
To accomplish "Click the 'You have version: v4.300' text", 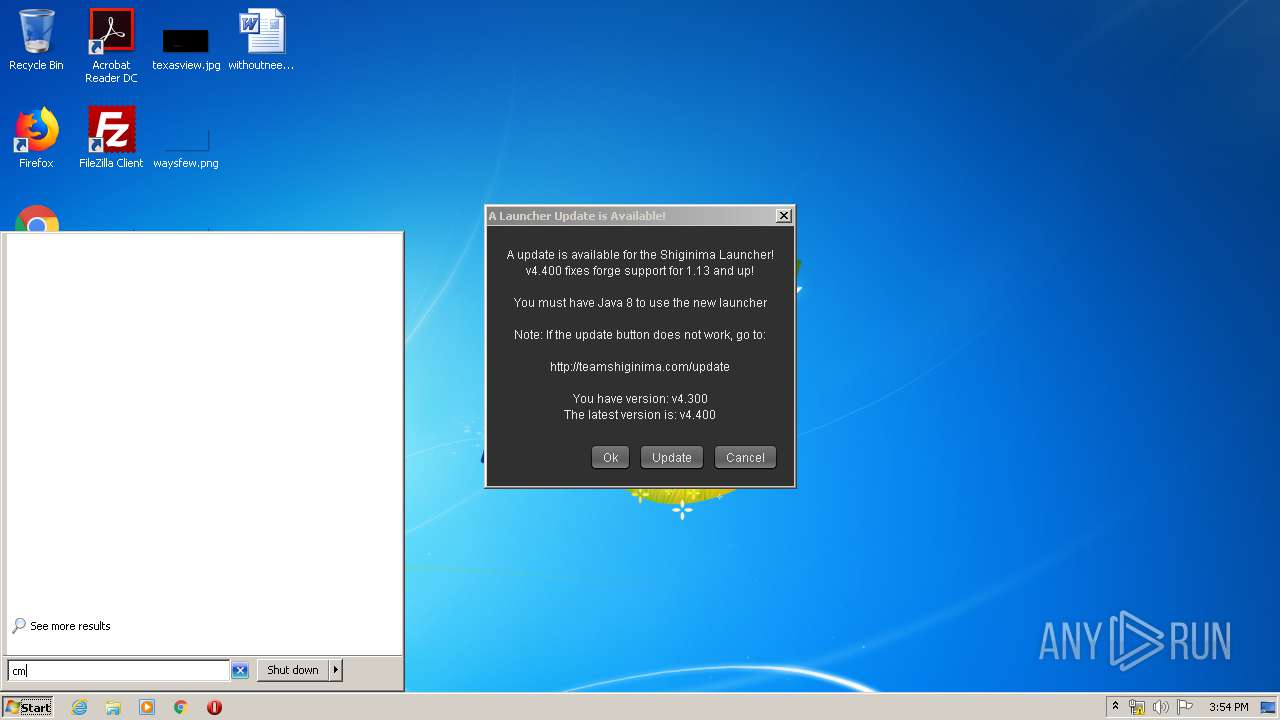I will point(640,399).
